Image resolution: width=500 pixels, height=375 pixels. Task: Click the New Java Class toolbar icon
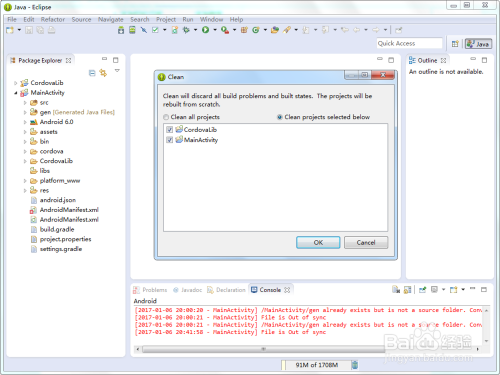(x=256, y=30)
